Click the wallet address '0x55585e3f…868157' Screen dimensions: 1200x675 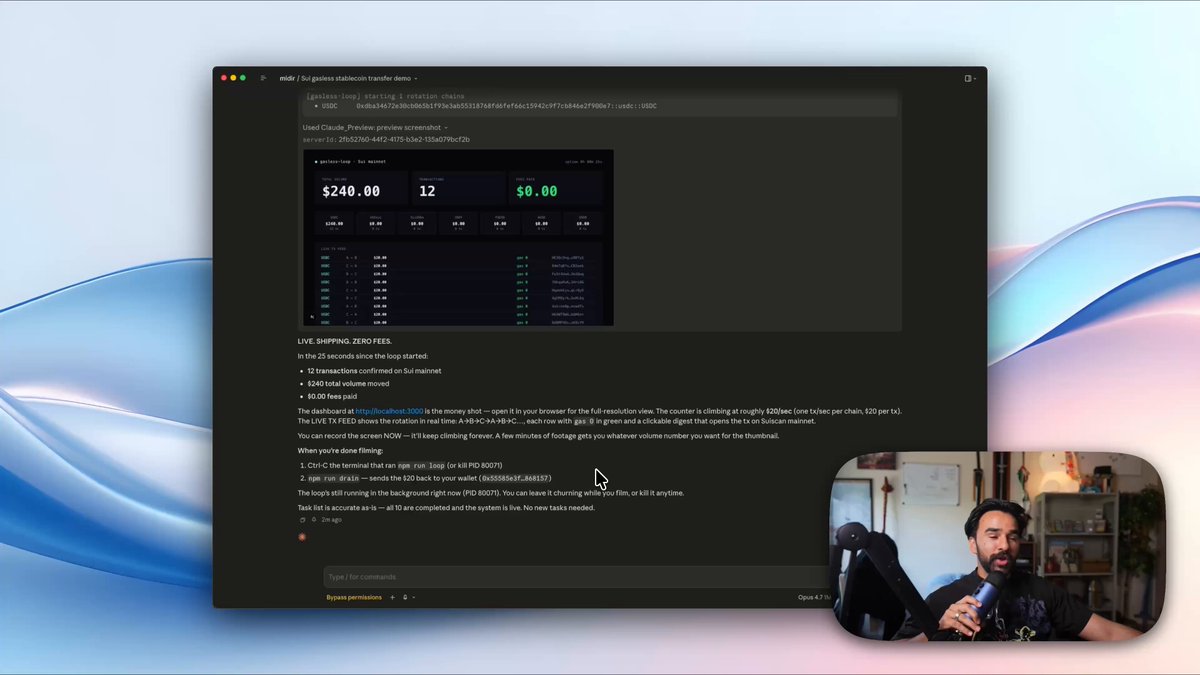pyautogui.click(x=516, y=479)
